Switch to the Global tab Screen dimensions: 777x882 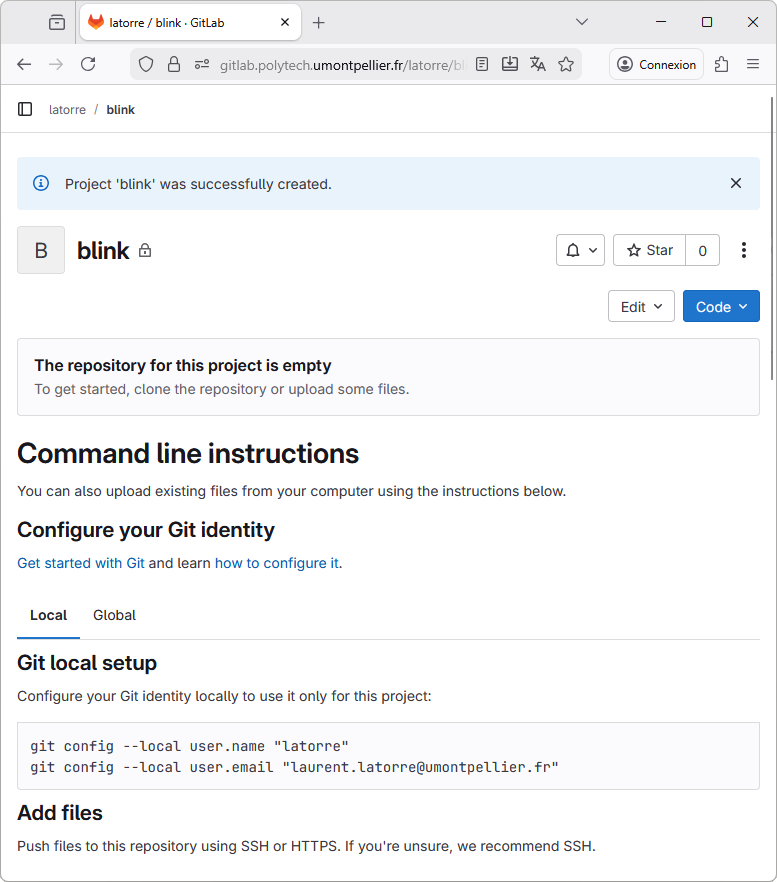[114, 615]
